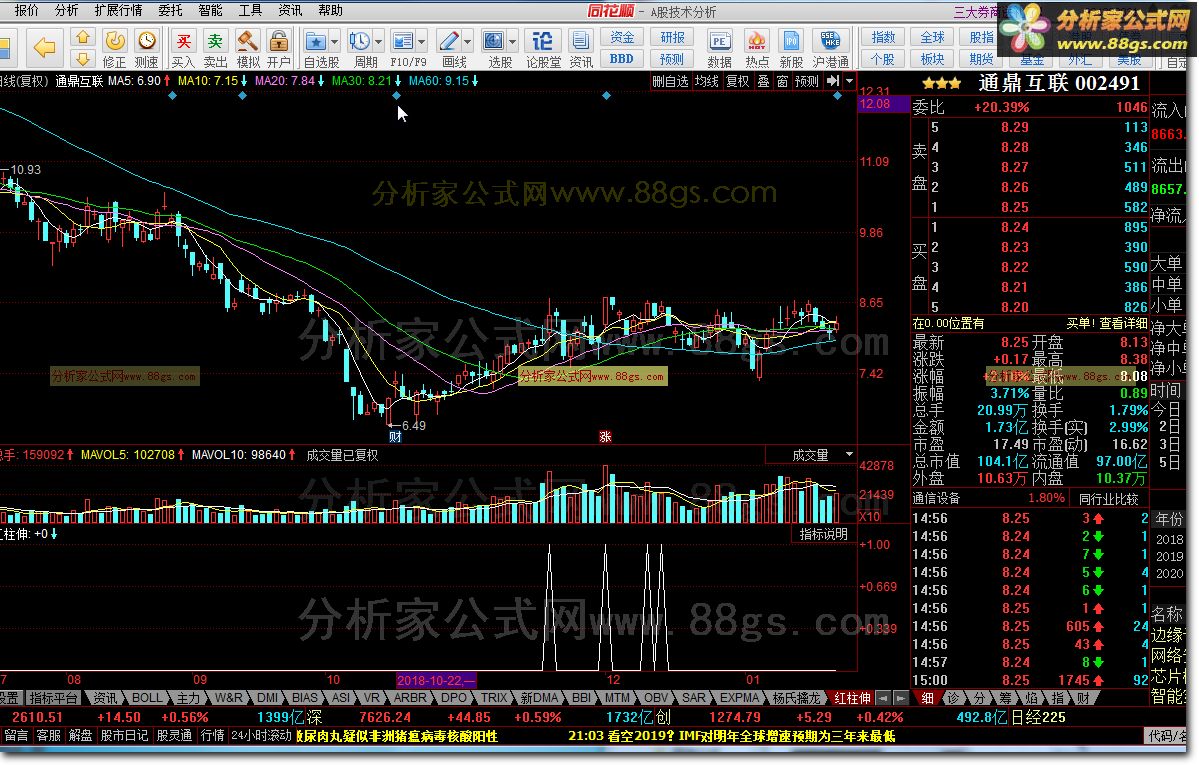1199x765 pixels.
Task: Switch to the BOLL indicator tab
Action: coord(147,698)
